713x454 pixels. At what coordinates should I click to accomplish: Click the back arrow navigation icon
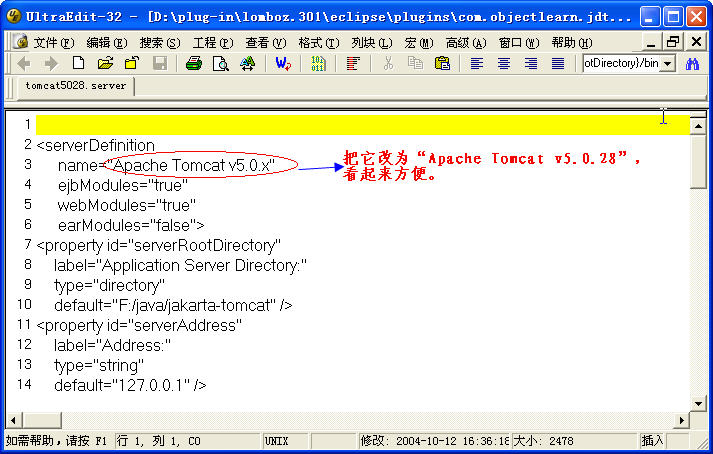(24, 63)
